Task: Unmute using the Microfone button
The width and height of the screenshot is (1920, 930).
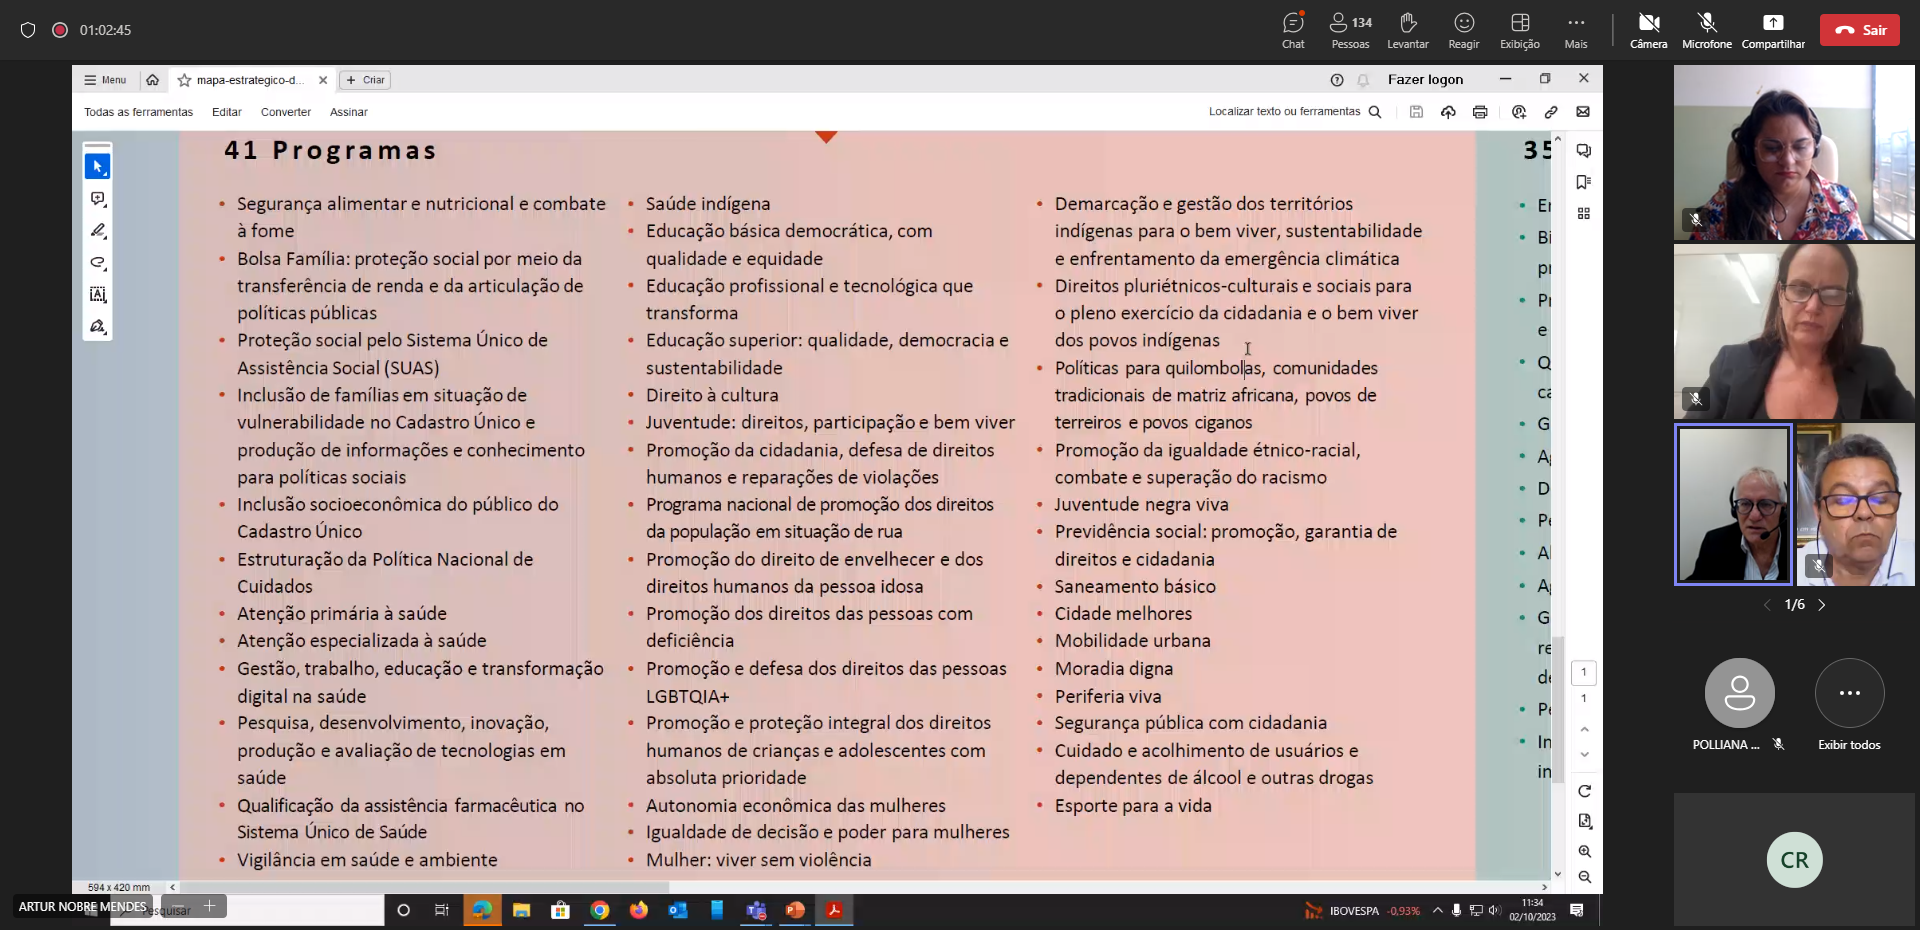Action: 1706,30
